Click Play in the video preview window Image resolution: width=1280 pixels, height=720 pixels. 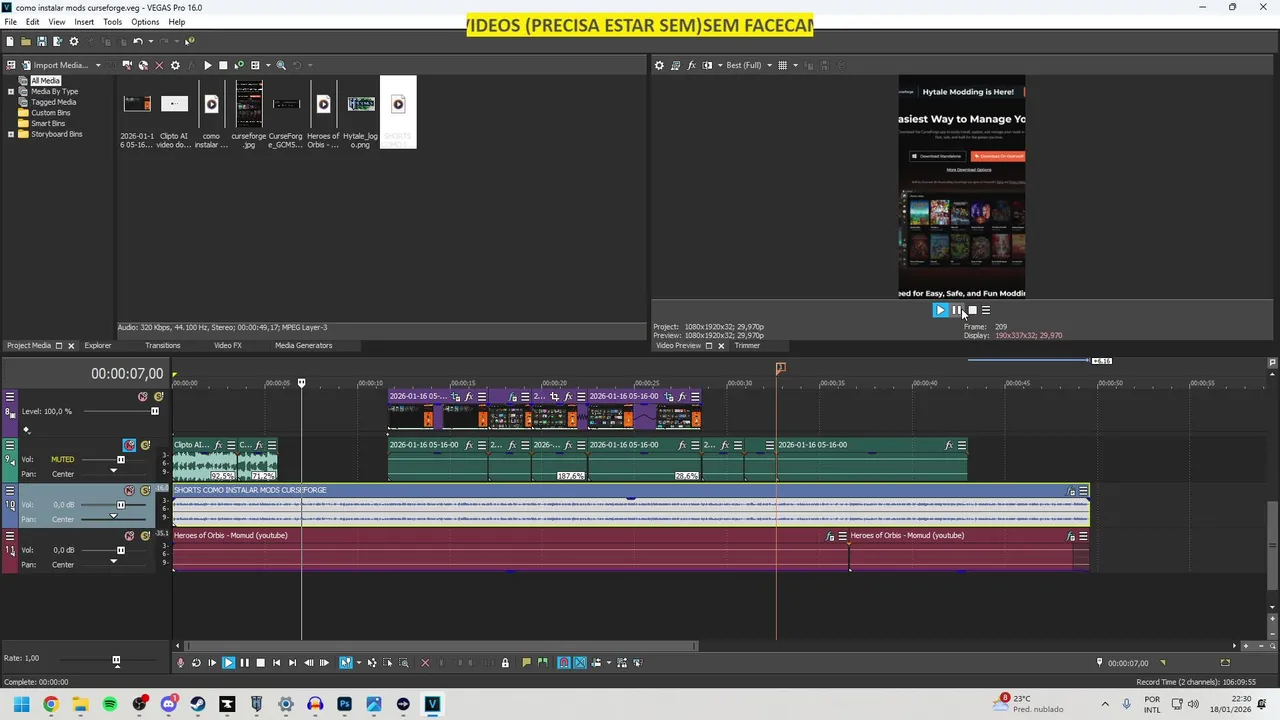coord(940,310)
